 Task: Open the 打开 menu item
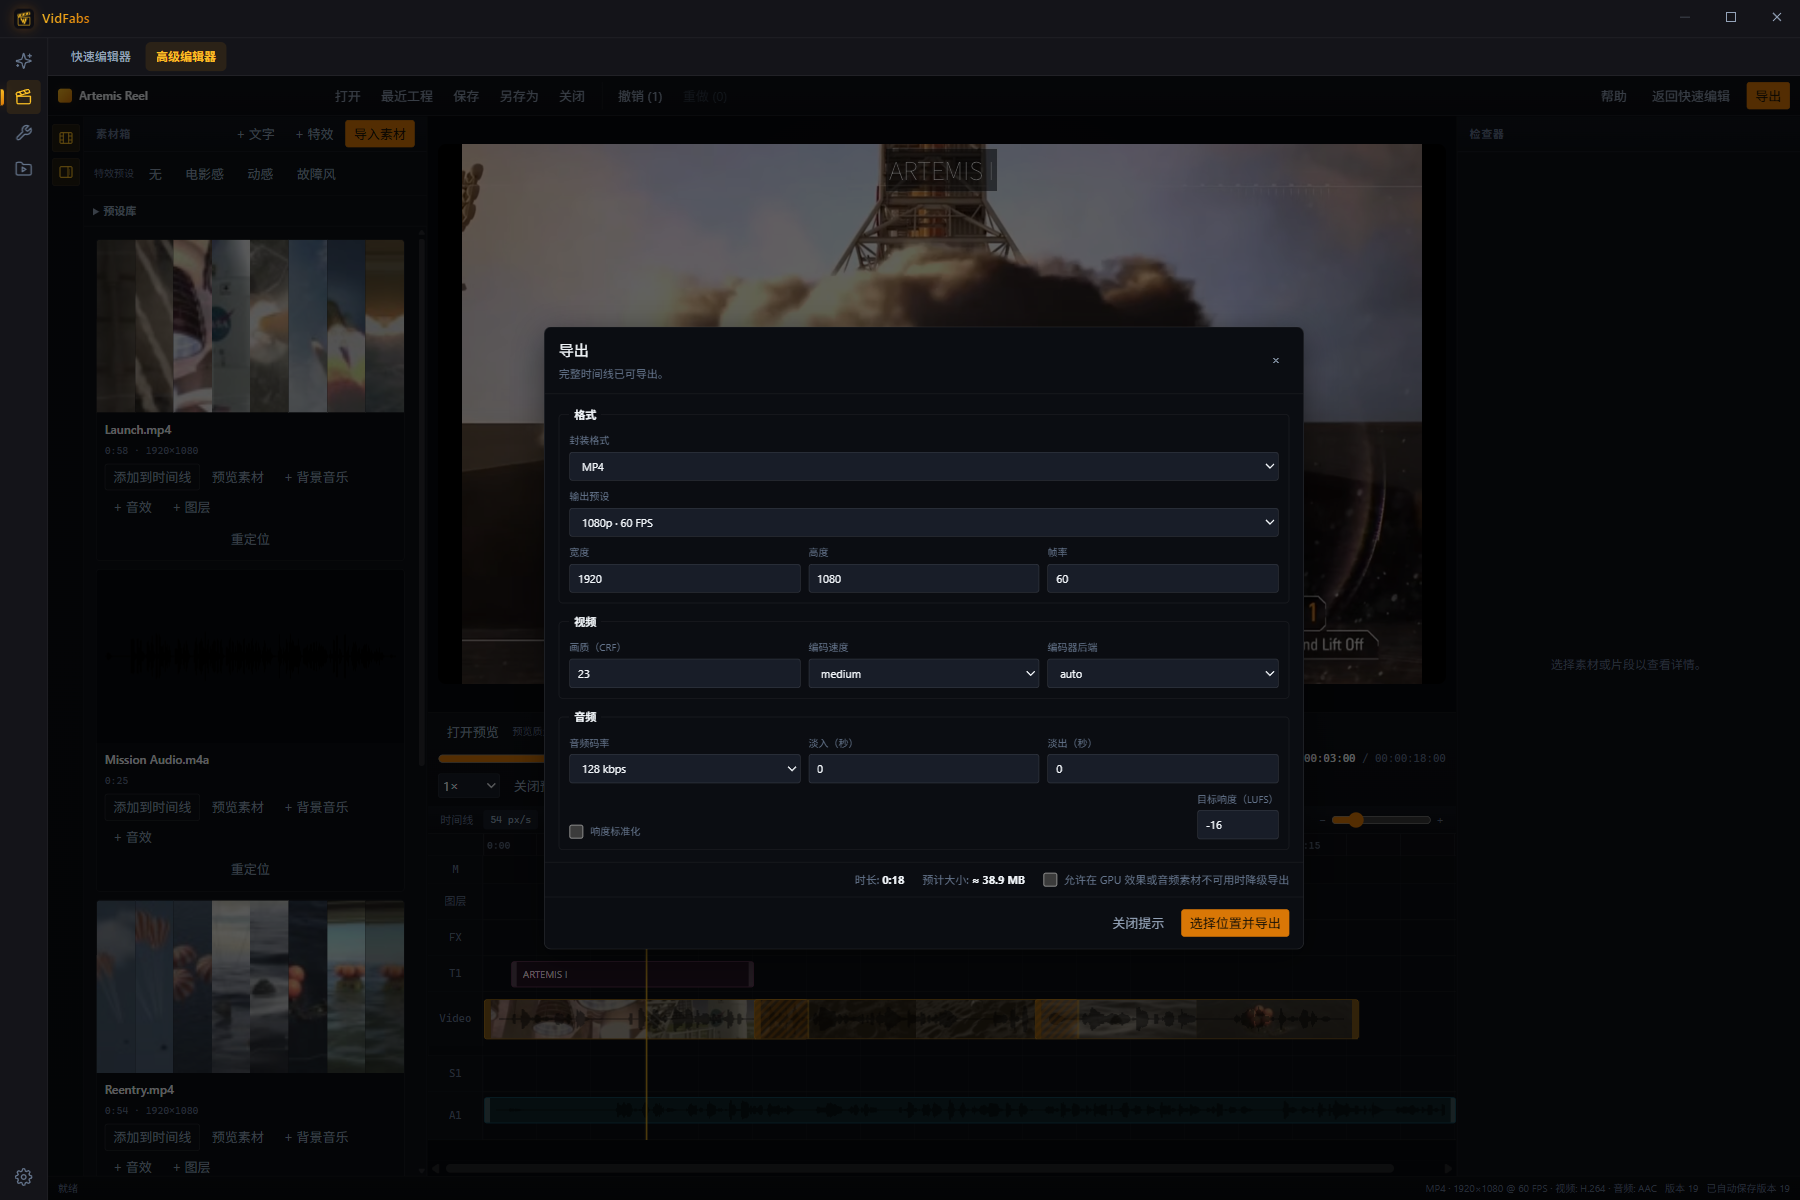tap(348, 96)
